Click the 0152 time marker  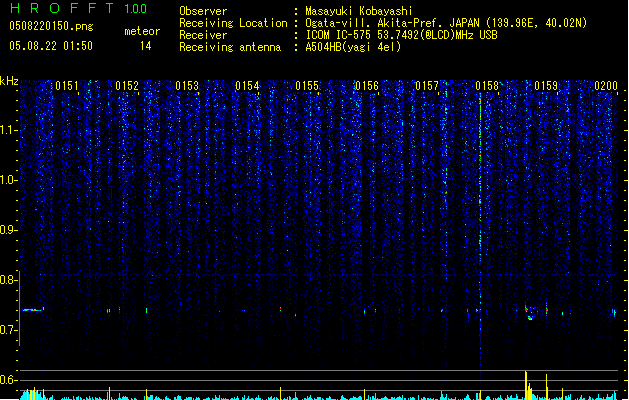[x=127, y=86]
